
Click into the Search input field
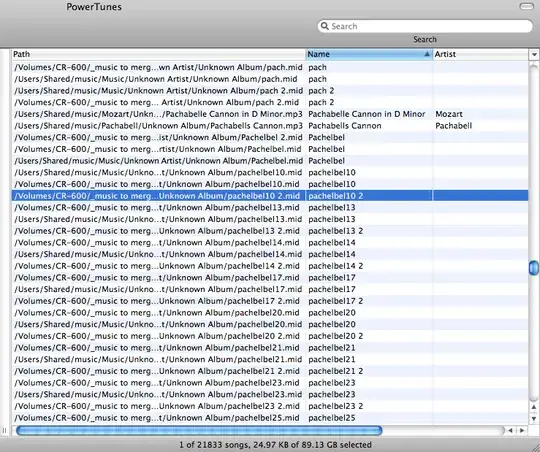(425, 26)
